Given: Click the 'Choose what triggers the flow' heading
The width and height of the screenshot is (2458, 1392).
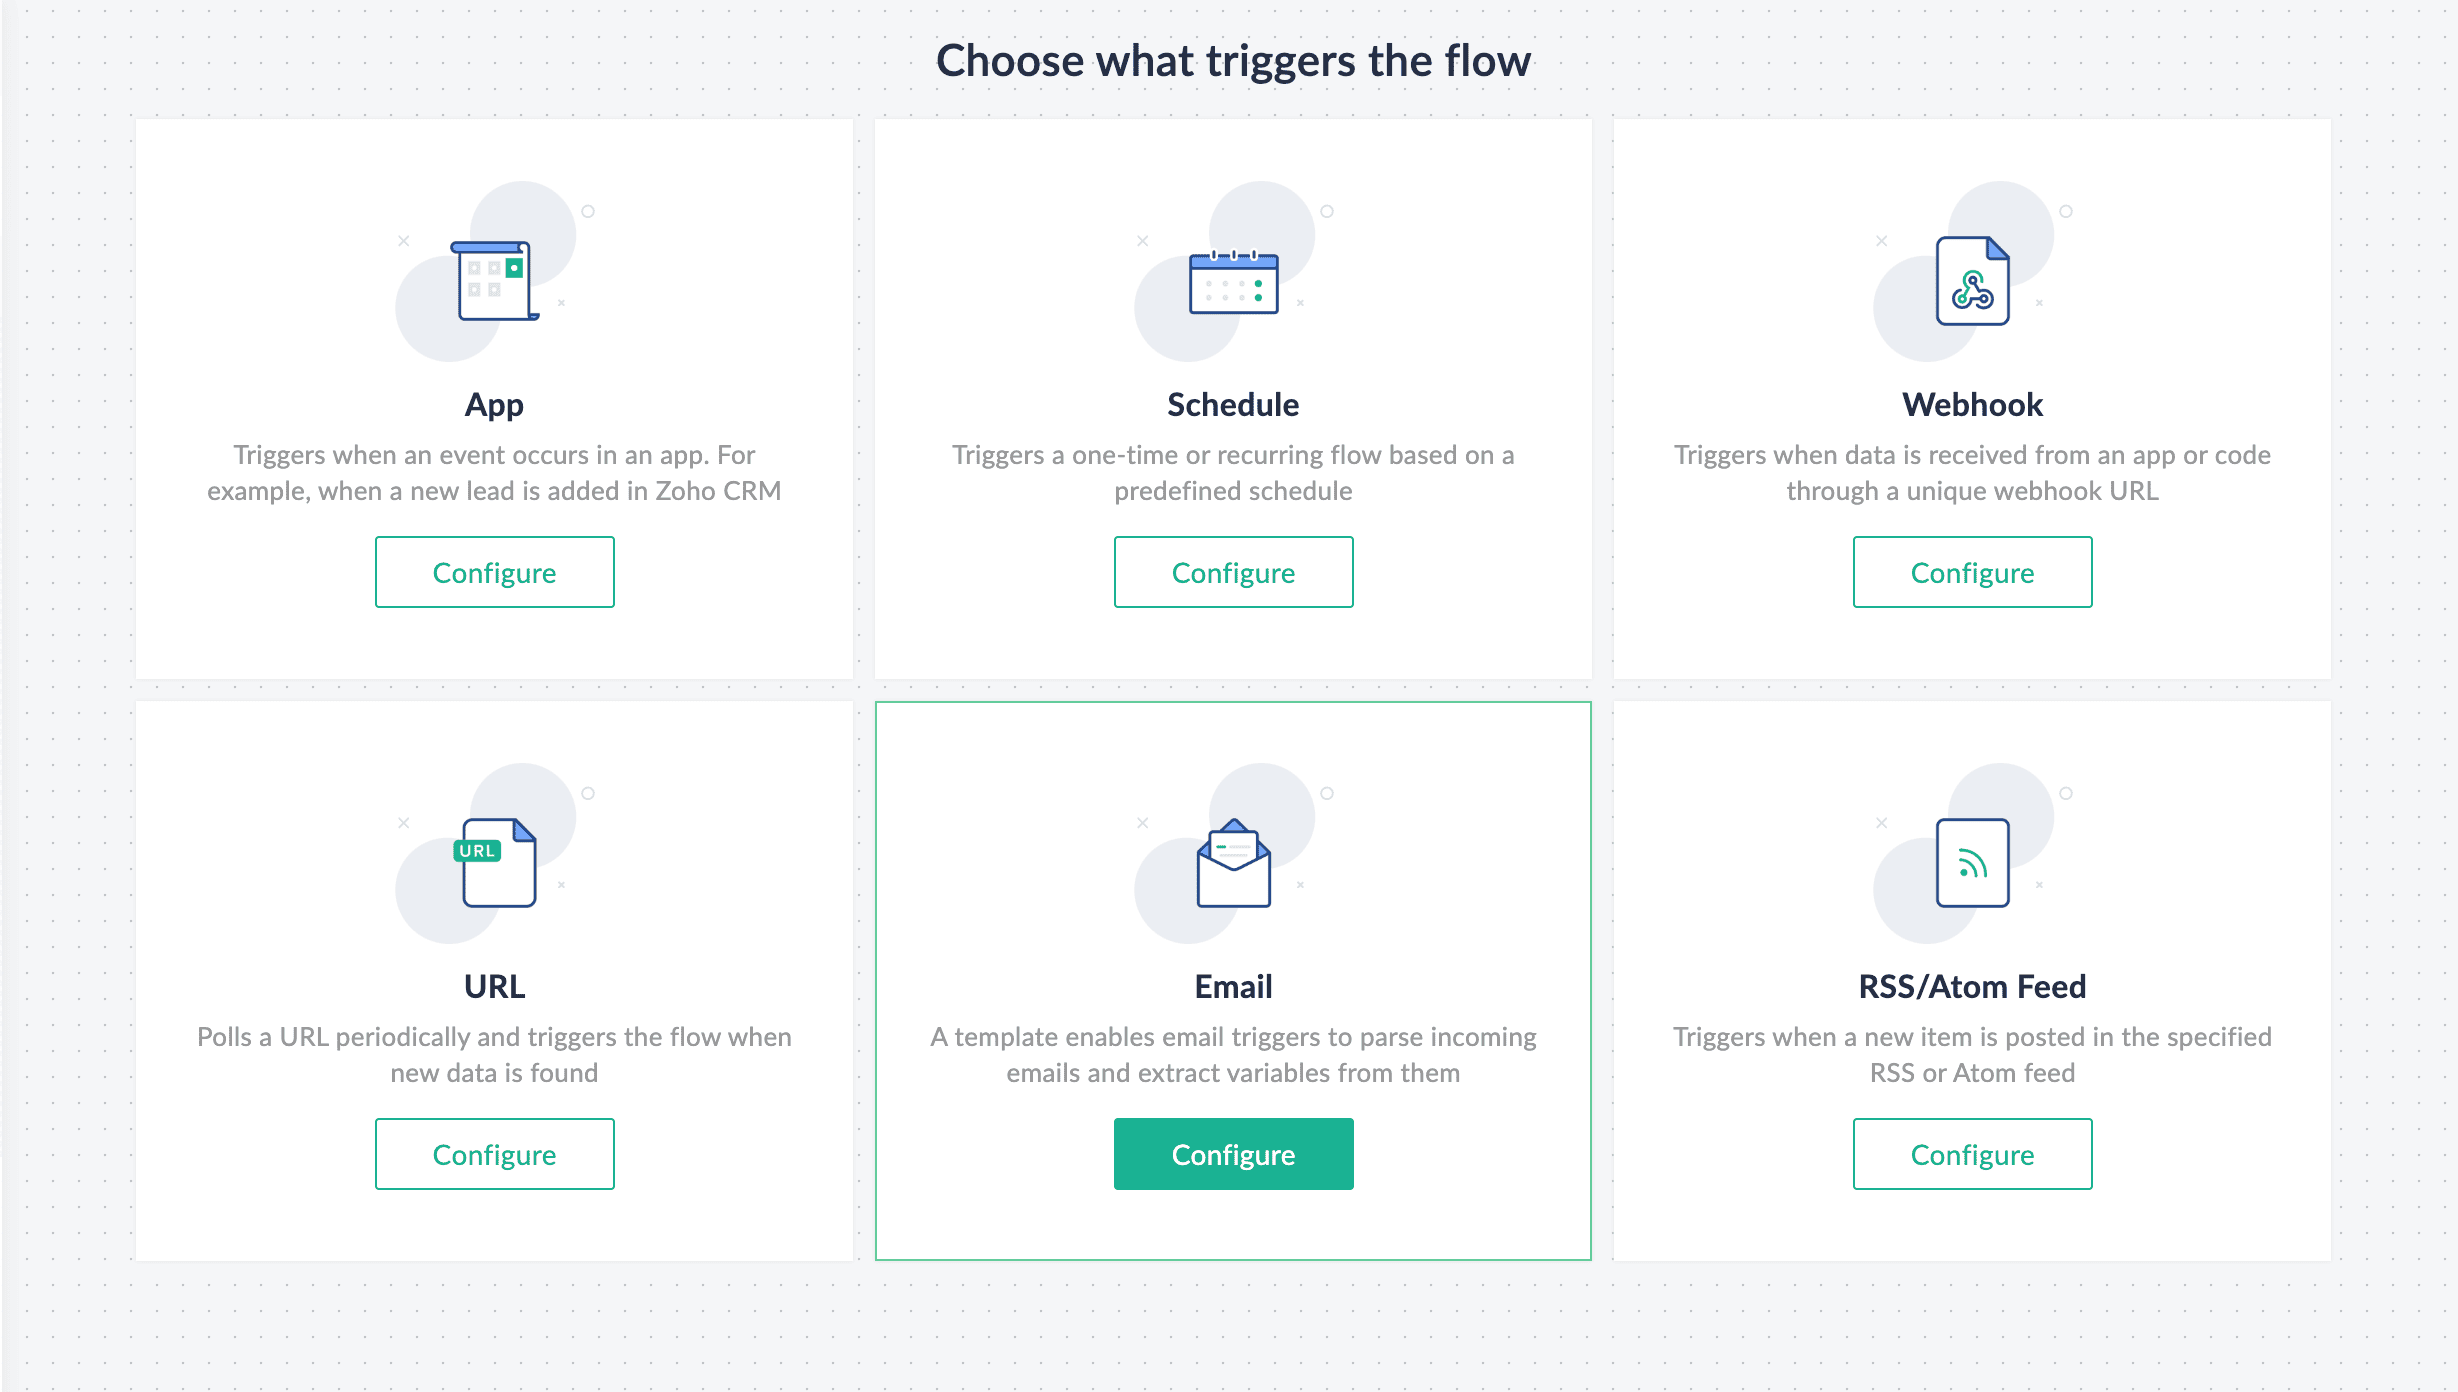Looking at the screenshot, I should (1233, 60).
